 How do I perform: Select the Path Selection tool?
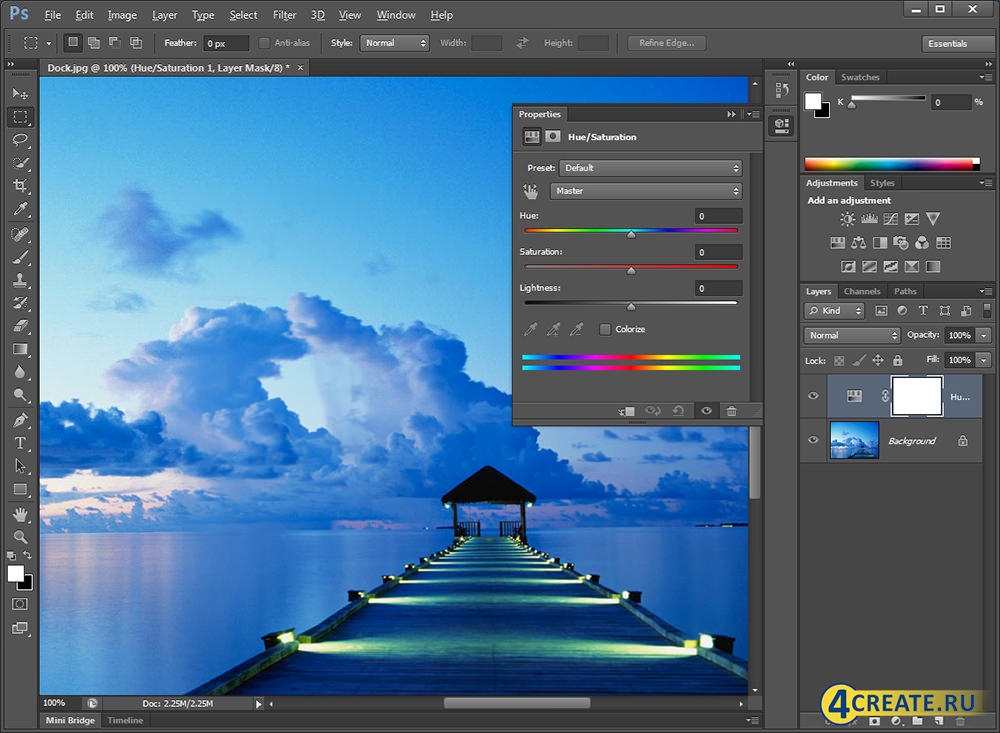click(20, 466)
